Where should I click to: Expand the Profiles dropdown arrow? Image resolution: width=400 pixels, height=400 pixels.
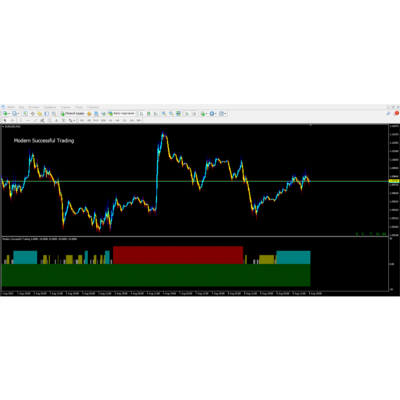coord(18,114)
